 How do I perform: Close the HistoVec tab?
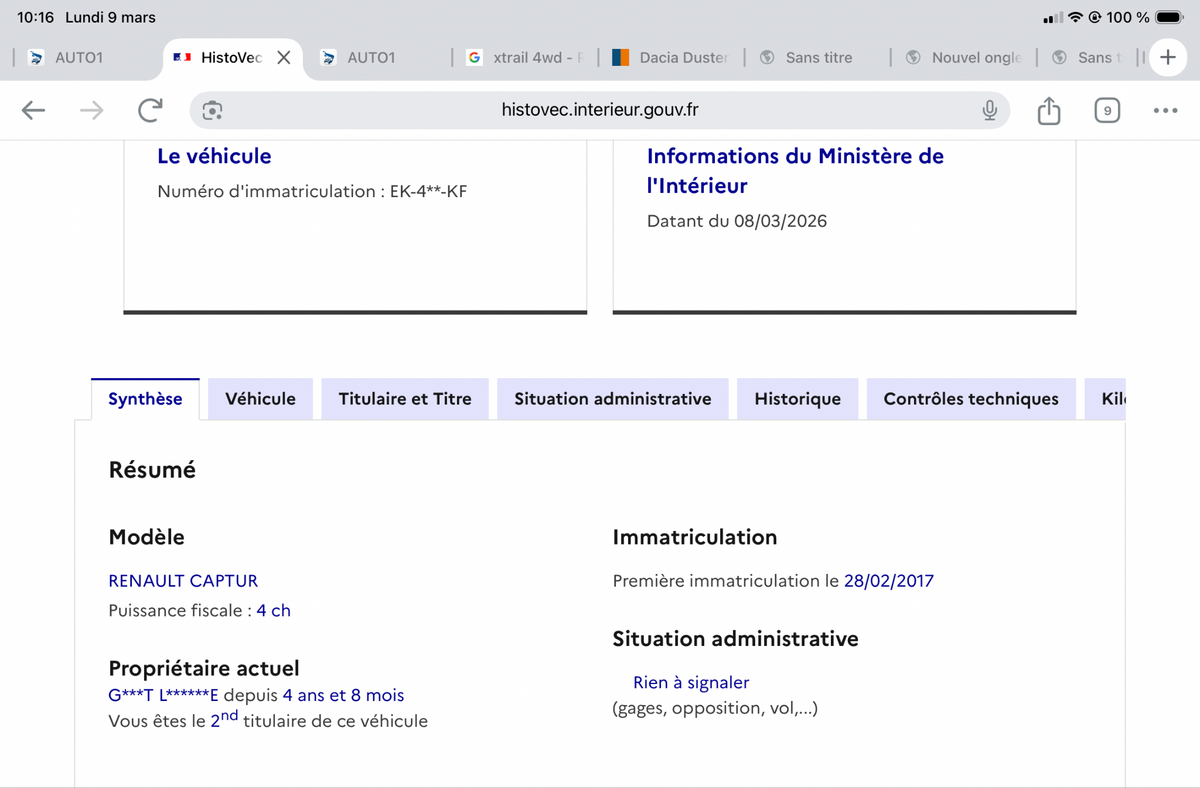pyautogui.click(x=284, y=58)
